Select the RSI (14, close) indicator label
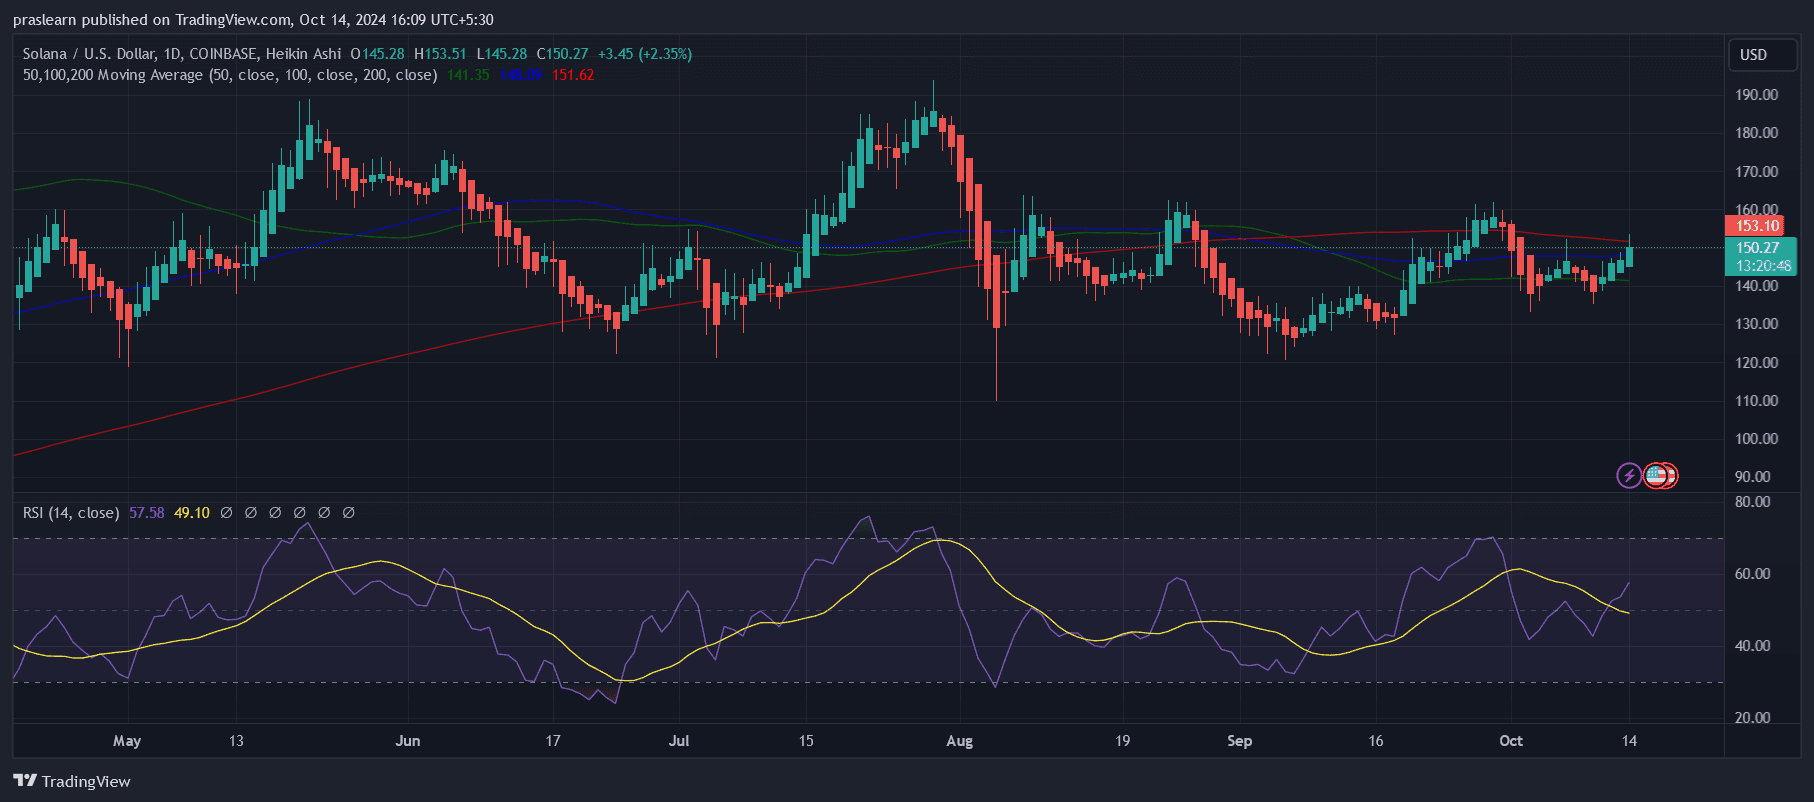1814x802 pixels. (71, 513)
